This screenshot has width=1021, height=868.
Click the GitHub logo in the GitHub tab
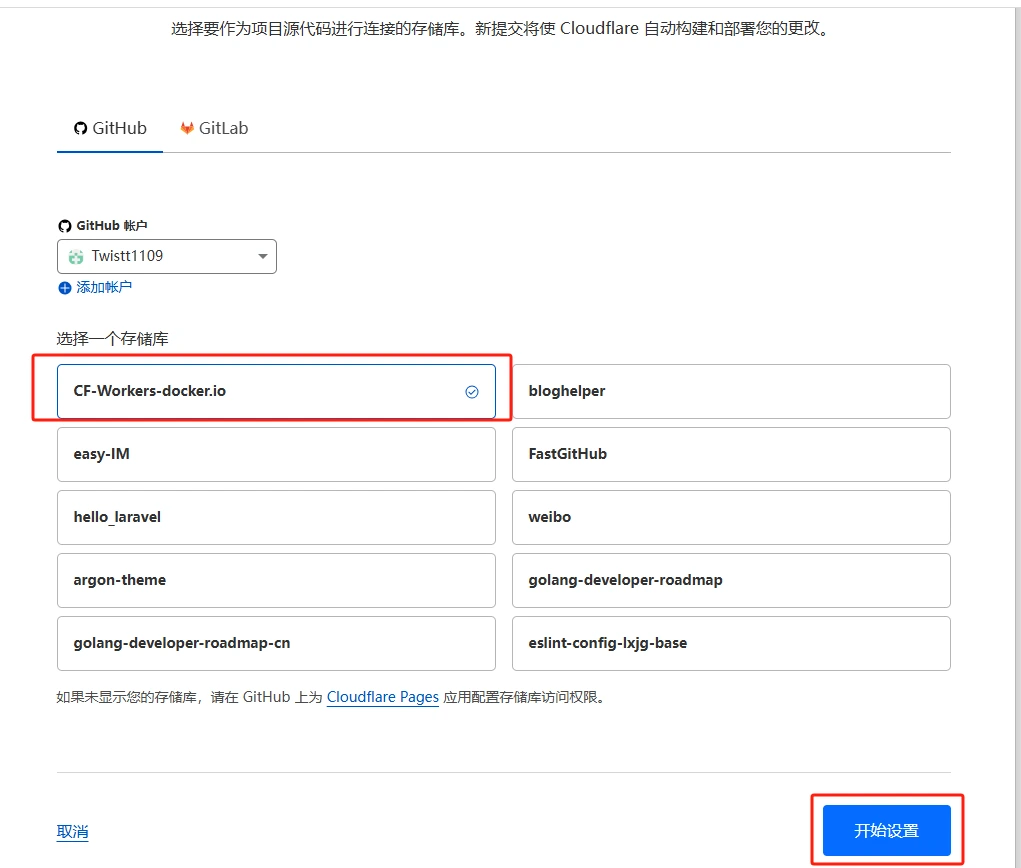(x=81, y=128)
